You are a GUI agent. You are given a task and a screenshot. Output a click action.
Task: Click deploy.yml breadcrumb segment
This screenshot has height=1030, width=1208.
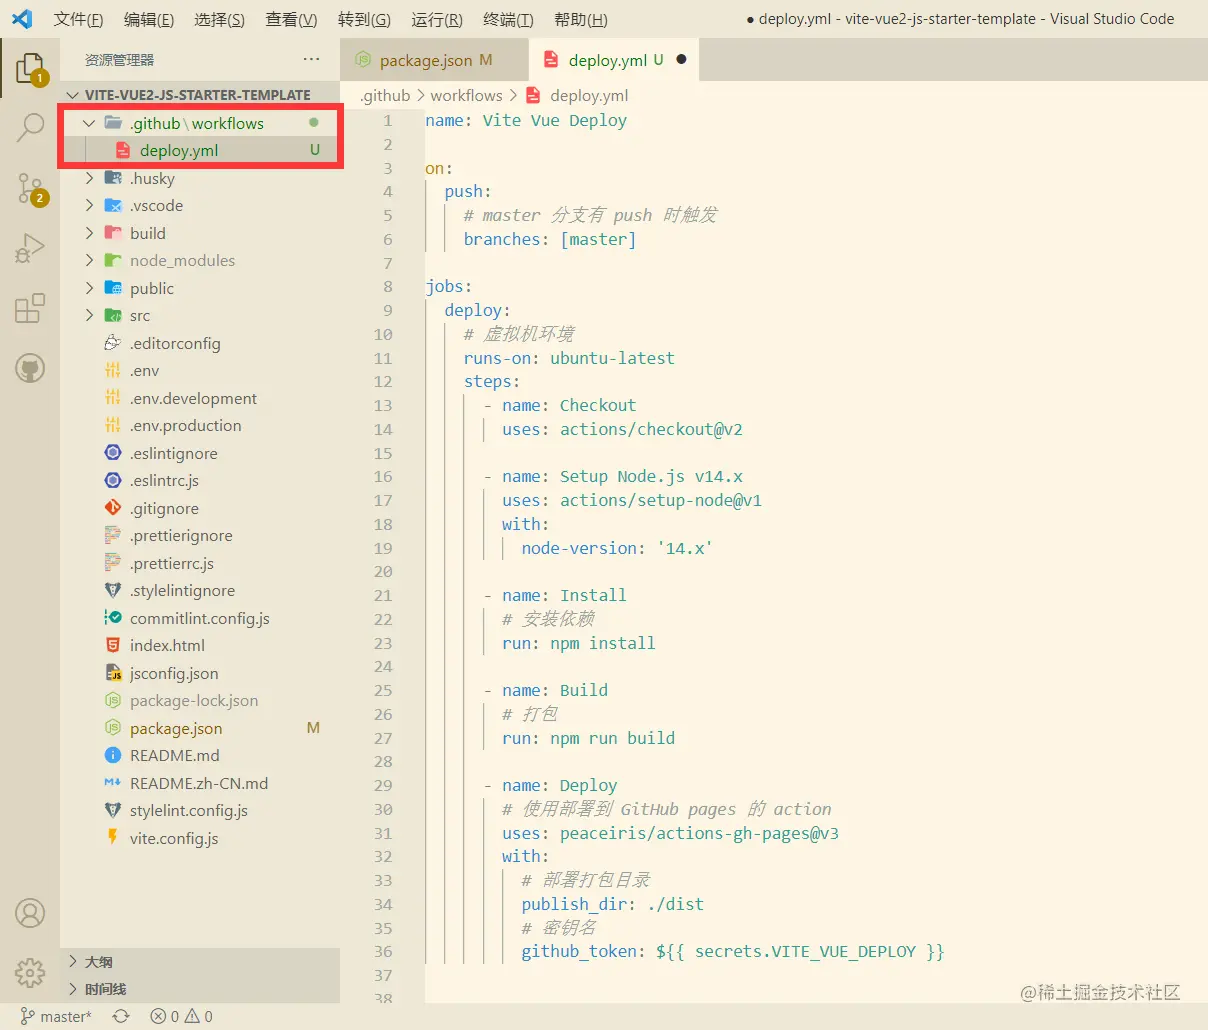589,95
